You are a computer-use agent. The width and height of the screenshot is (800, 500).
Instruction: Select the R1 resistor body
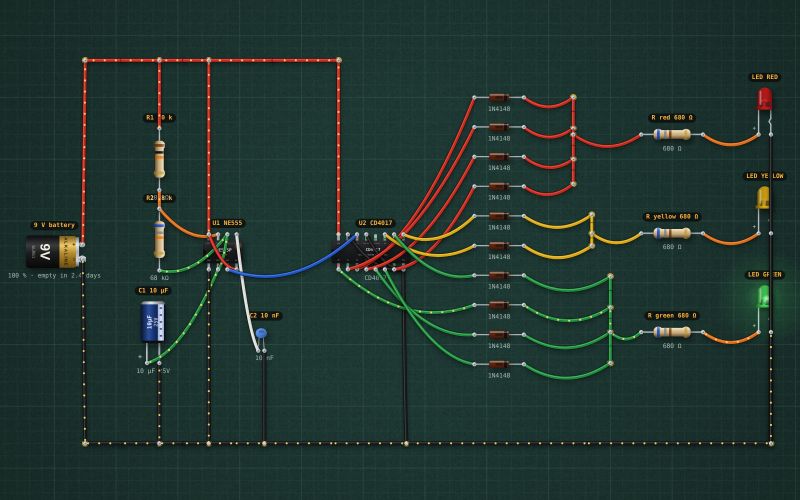pos(160,159)
